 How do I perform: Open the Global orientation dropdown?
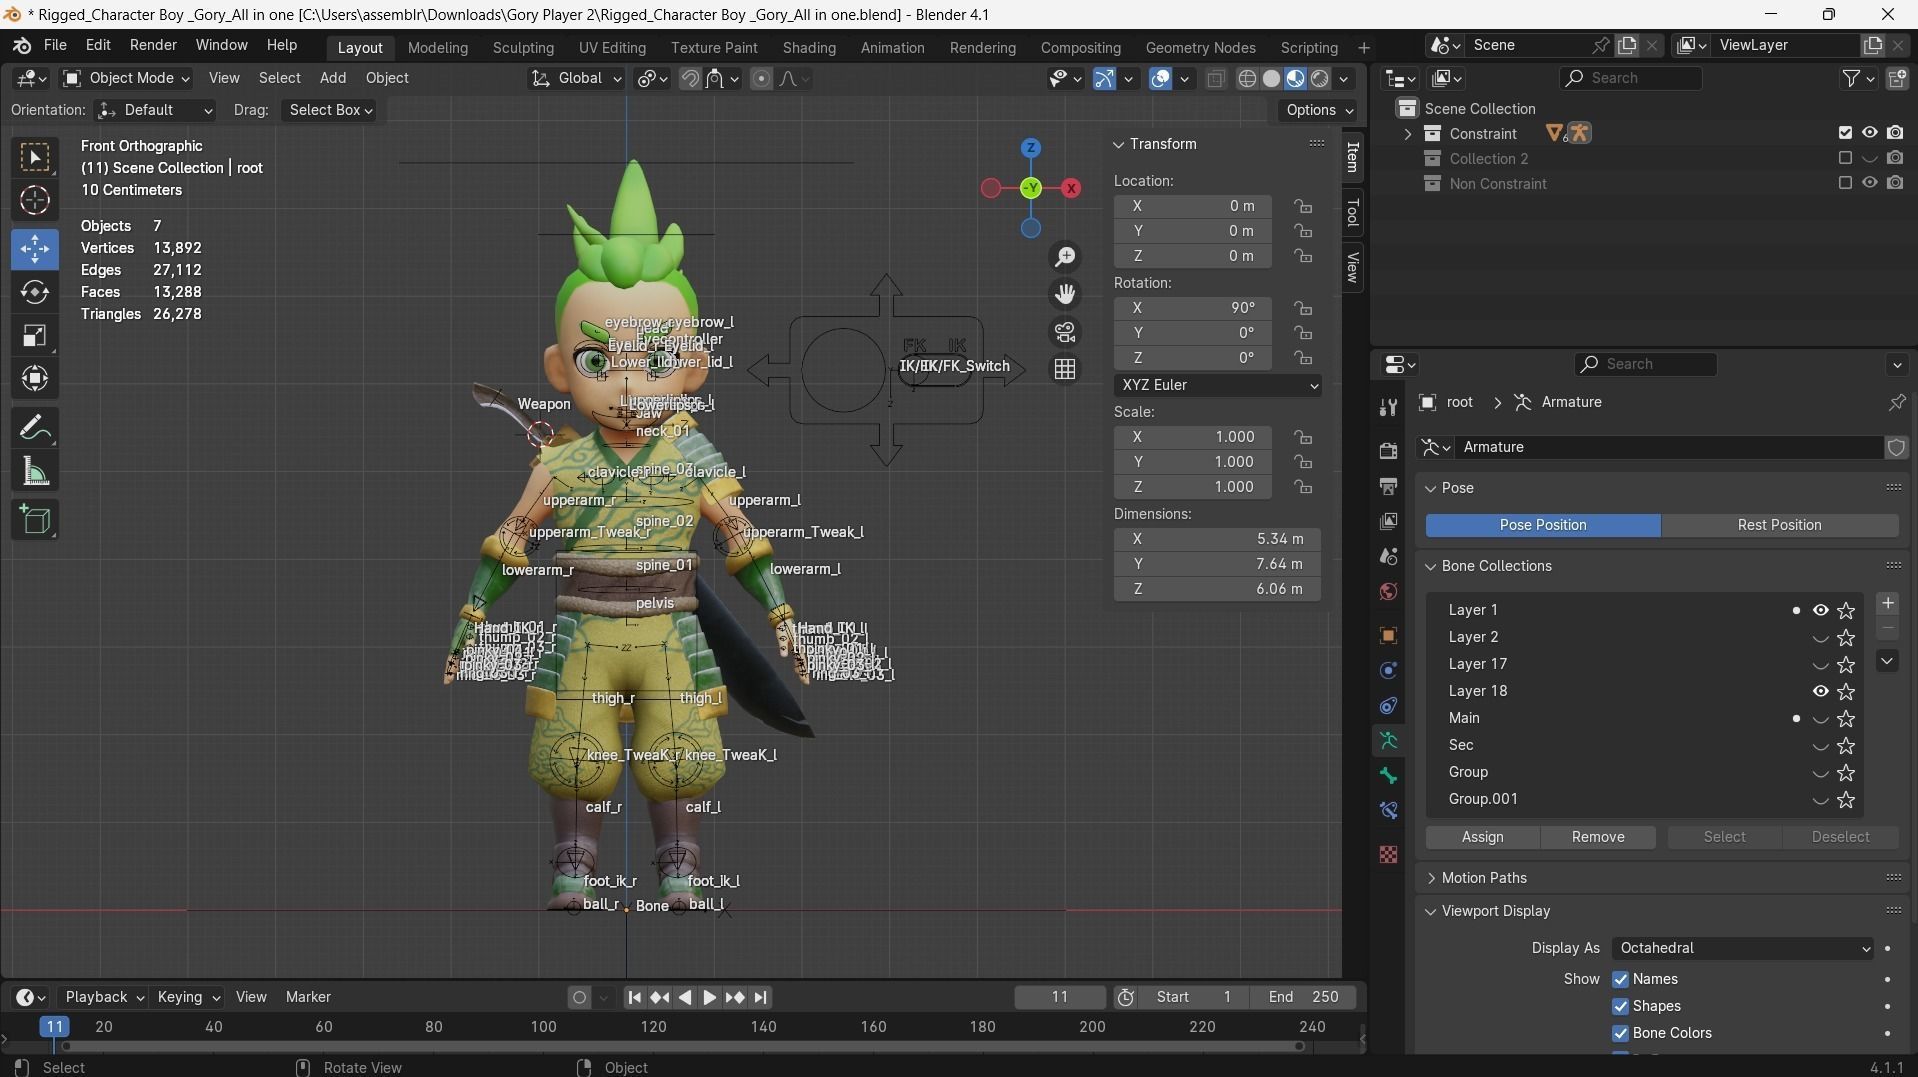pos(576,78)
